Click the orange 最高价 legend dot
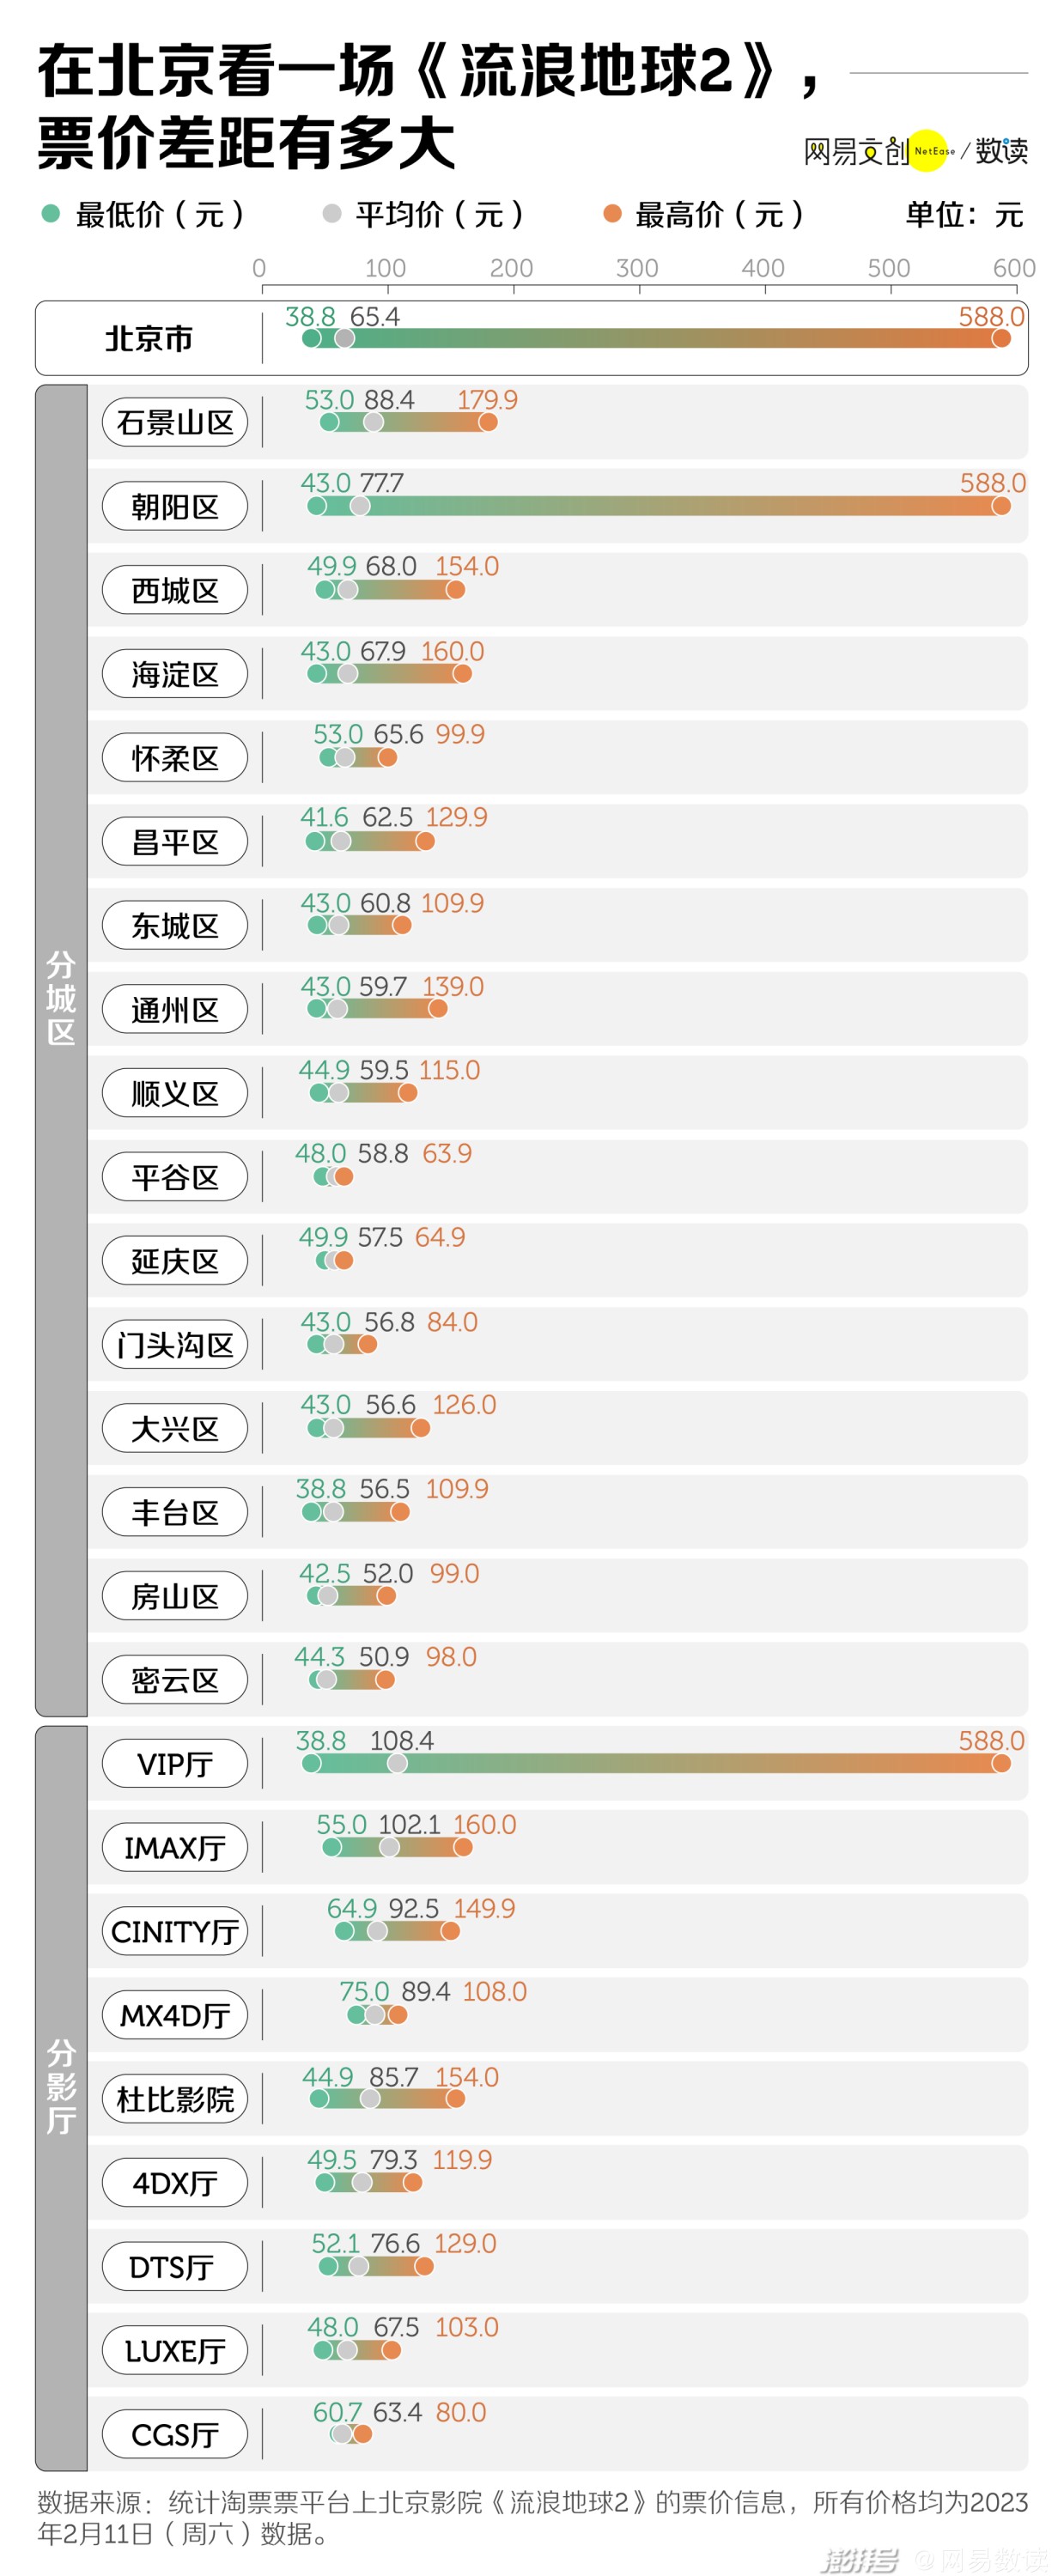This screenshot has width=1064, height=2576. (x=612, y=213)
